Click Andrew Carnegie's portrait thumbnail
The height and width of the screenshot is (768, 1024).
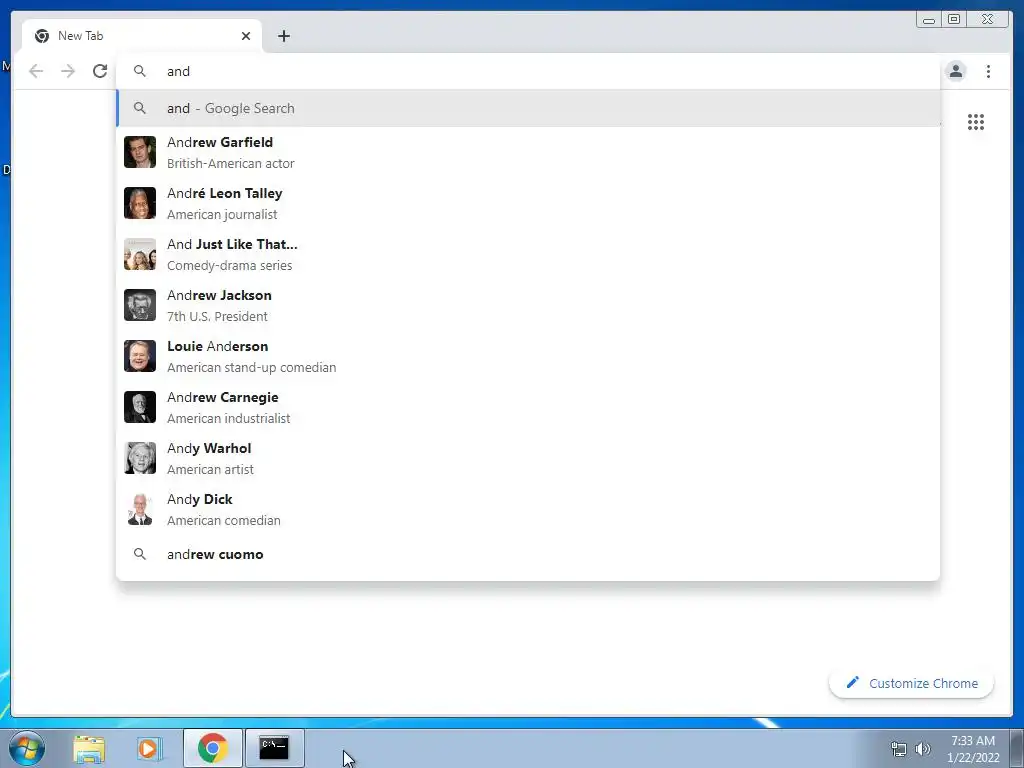(x=140, y=407)
